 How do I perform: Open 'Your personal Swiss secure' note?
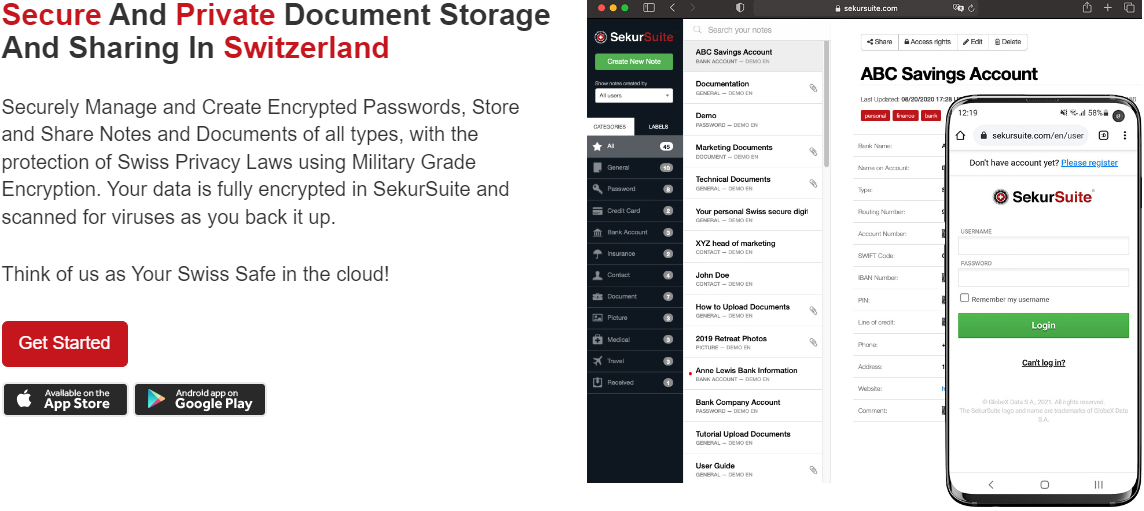[x=753, y=215]
